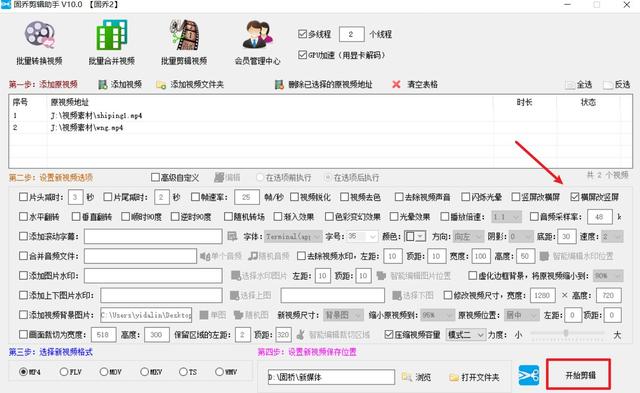Toggle 多线程 multithread checkbox
Image resolution: width=640 pixels, height=393 pixels.
point(302,34)
